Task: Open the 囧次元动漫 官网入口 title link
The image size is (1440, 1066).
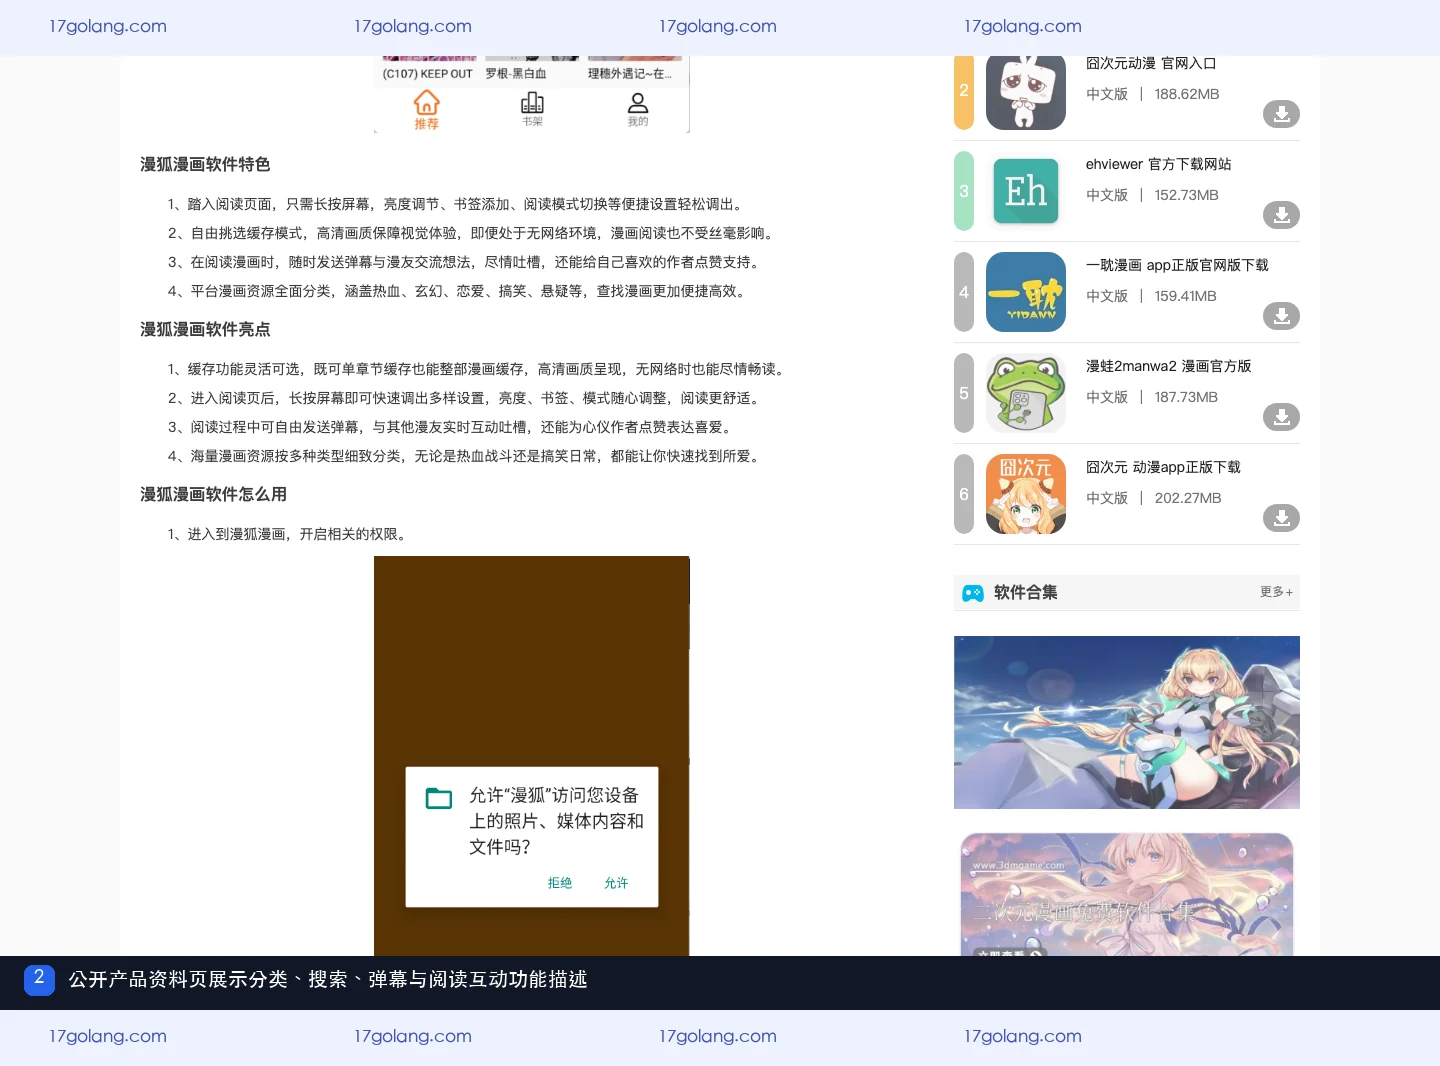Action: pos(1151,63)
